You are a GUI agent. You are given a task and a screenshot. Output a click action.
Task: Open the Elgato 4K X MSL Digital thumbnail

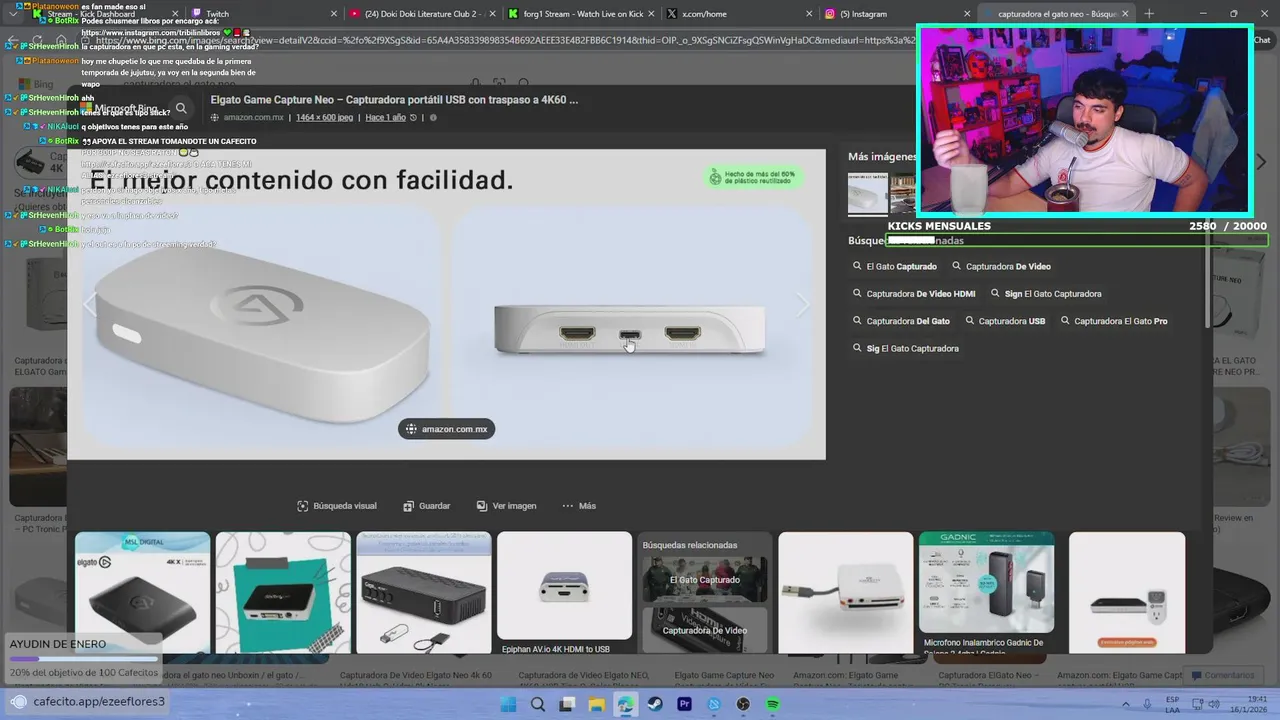click(x=143, y=592)
